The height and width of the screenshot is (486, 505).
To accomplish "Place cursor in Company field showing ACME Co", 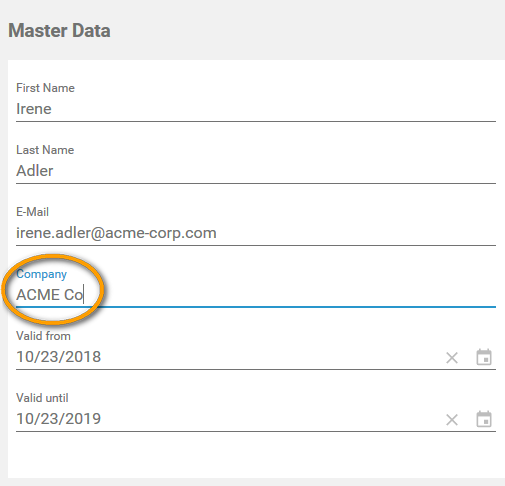I will (256, 295).
